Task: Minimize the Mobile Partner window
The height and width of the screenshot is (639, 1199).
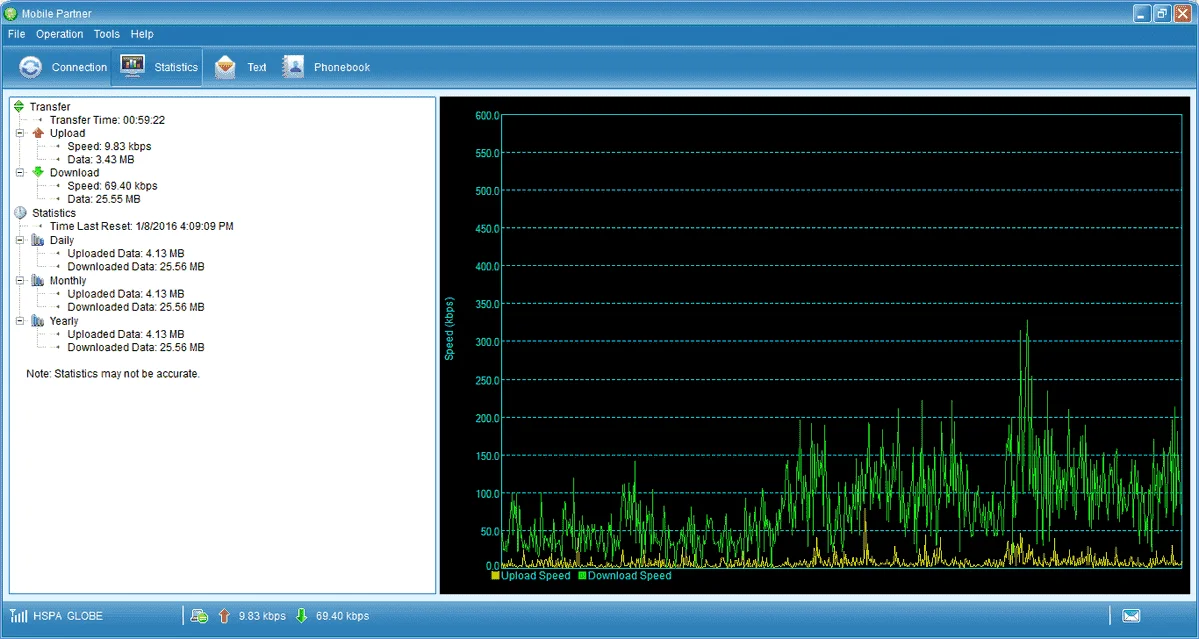Action: pos(1142,13)
